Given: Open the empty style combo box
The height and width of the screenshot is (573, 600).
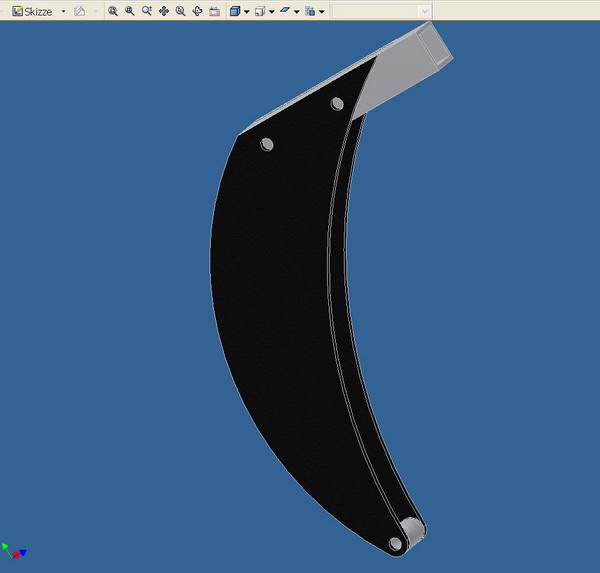Looking at the screenshot, I should pos(381,11).
